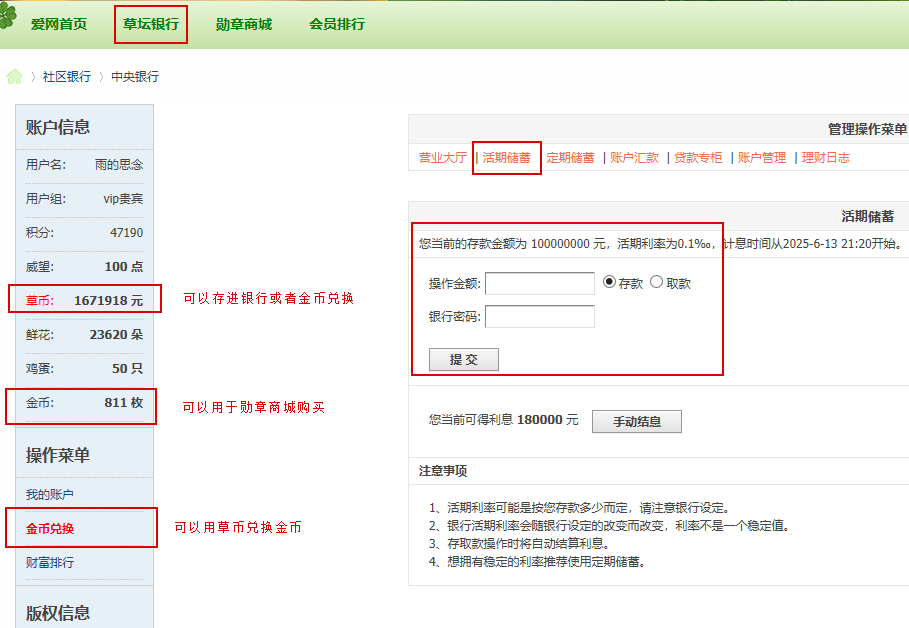Click the 版权信息 panel heading
This screenshot has height=628, width=909.
coord(57,613)
